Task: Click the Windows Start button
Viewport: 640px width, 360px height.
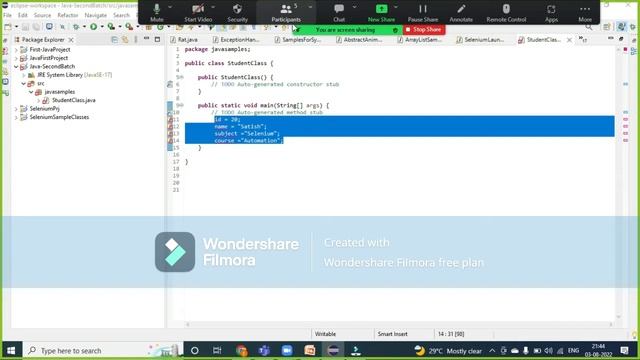Action: click(x=11, y=350)
